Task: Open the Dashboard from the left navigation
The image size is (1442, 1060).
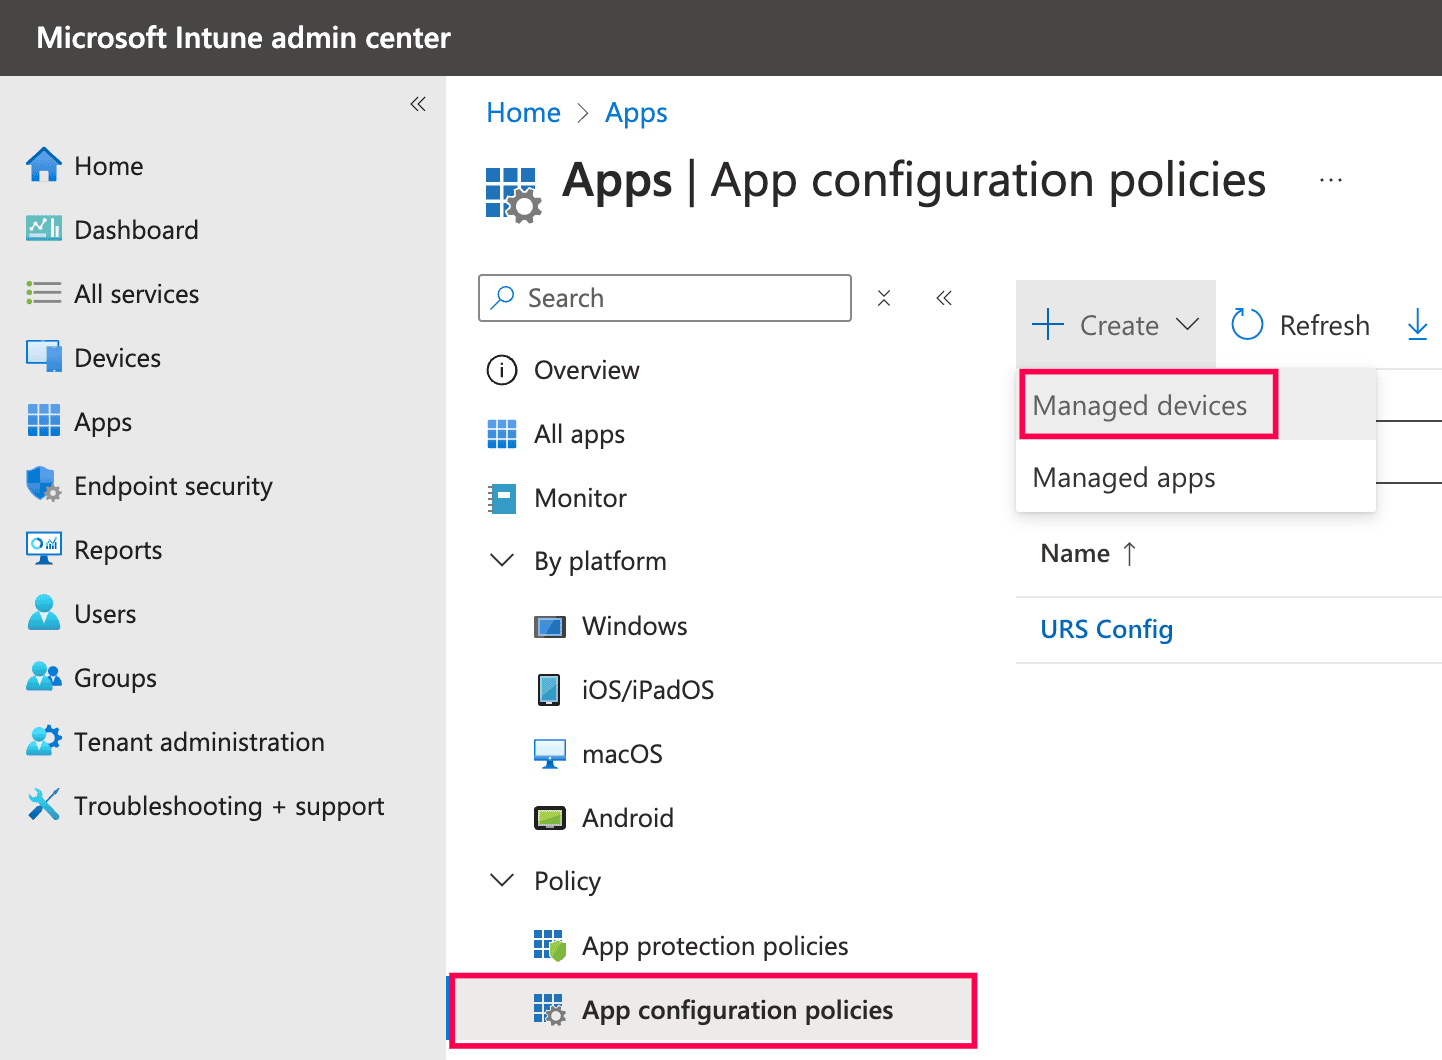Action: 136,230
